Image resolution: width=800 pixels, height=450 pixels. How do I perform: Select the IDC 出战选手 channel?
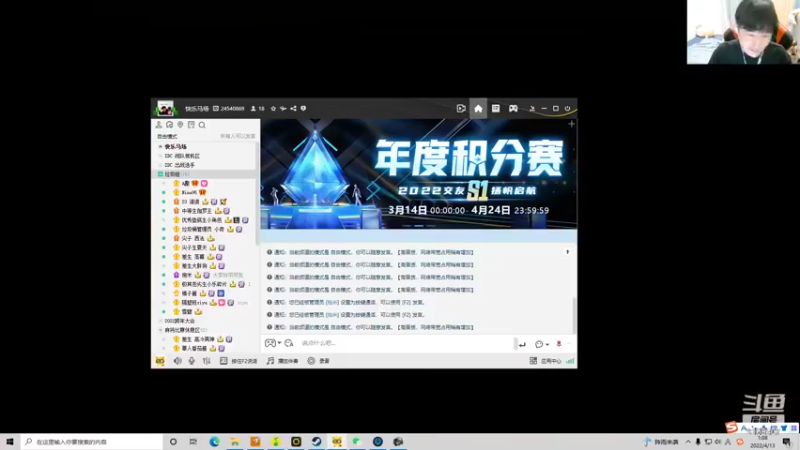pos(180,165)
